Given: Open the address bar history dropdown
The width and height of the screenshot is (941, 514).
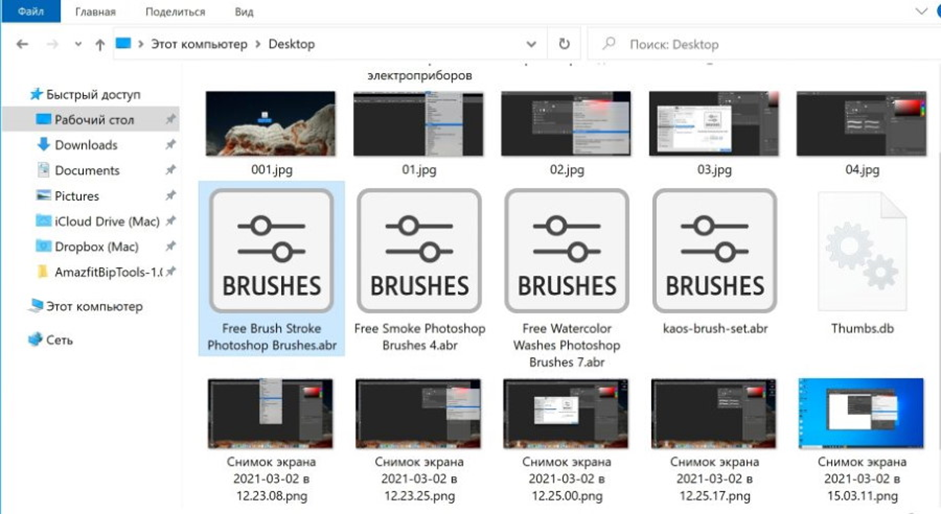Looking at the screenshot, I should point(531,44).
